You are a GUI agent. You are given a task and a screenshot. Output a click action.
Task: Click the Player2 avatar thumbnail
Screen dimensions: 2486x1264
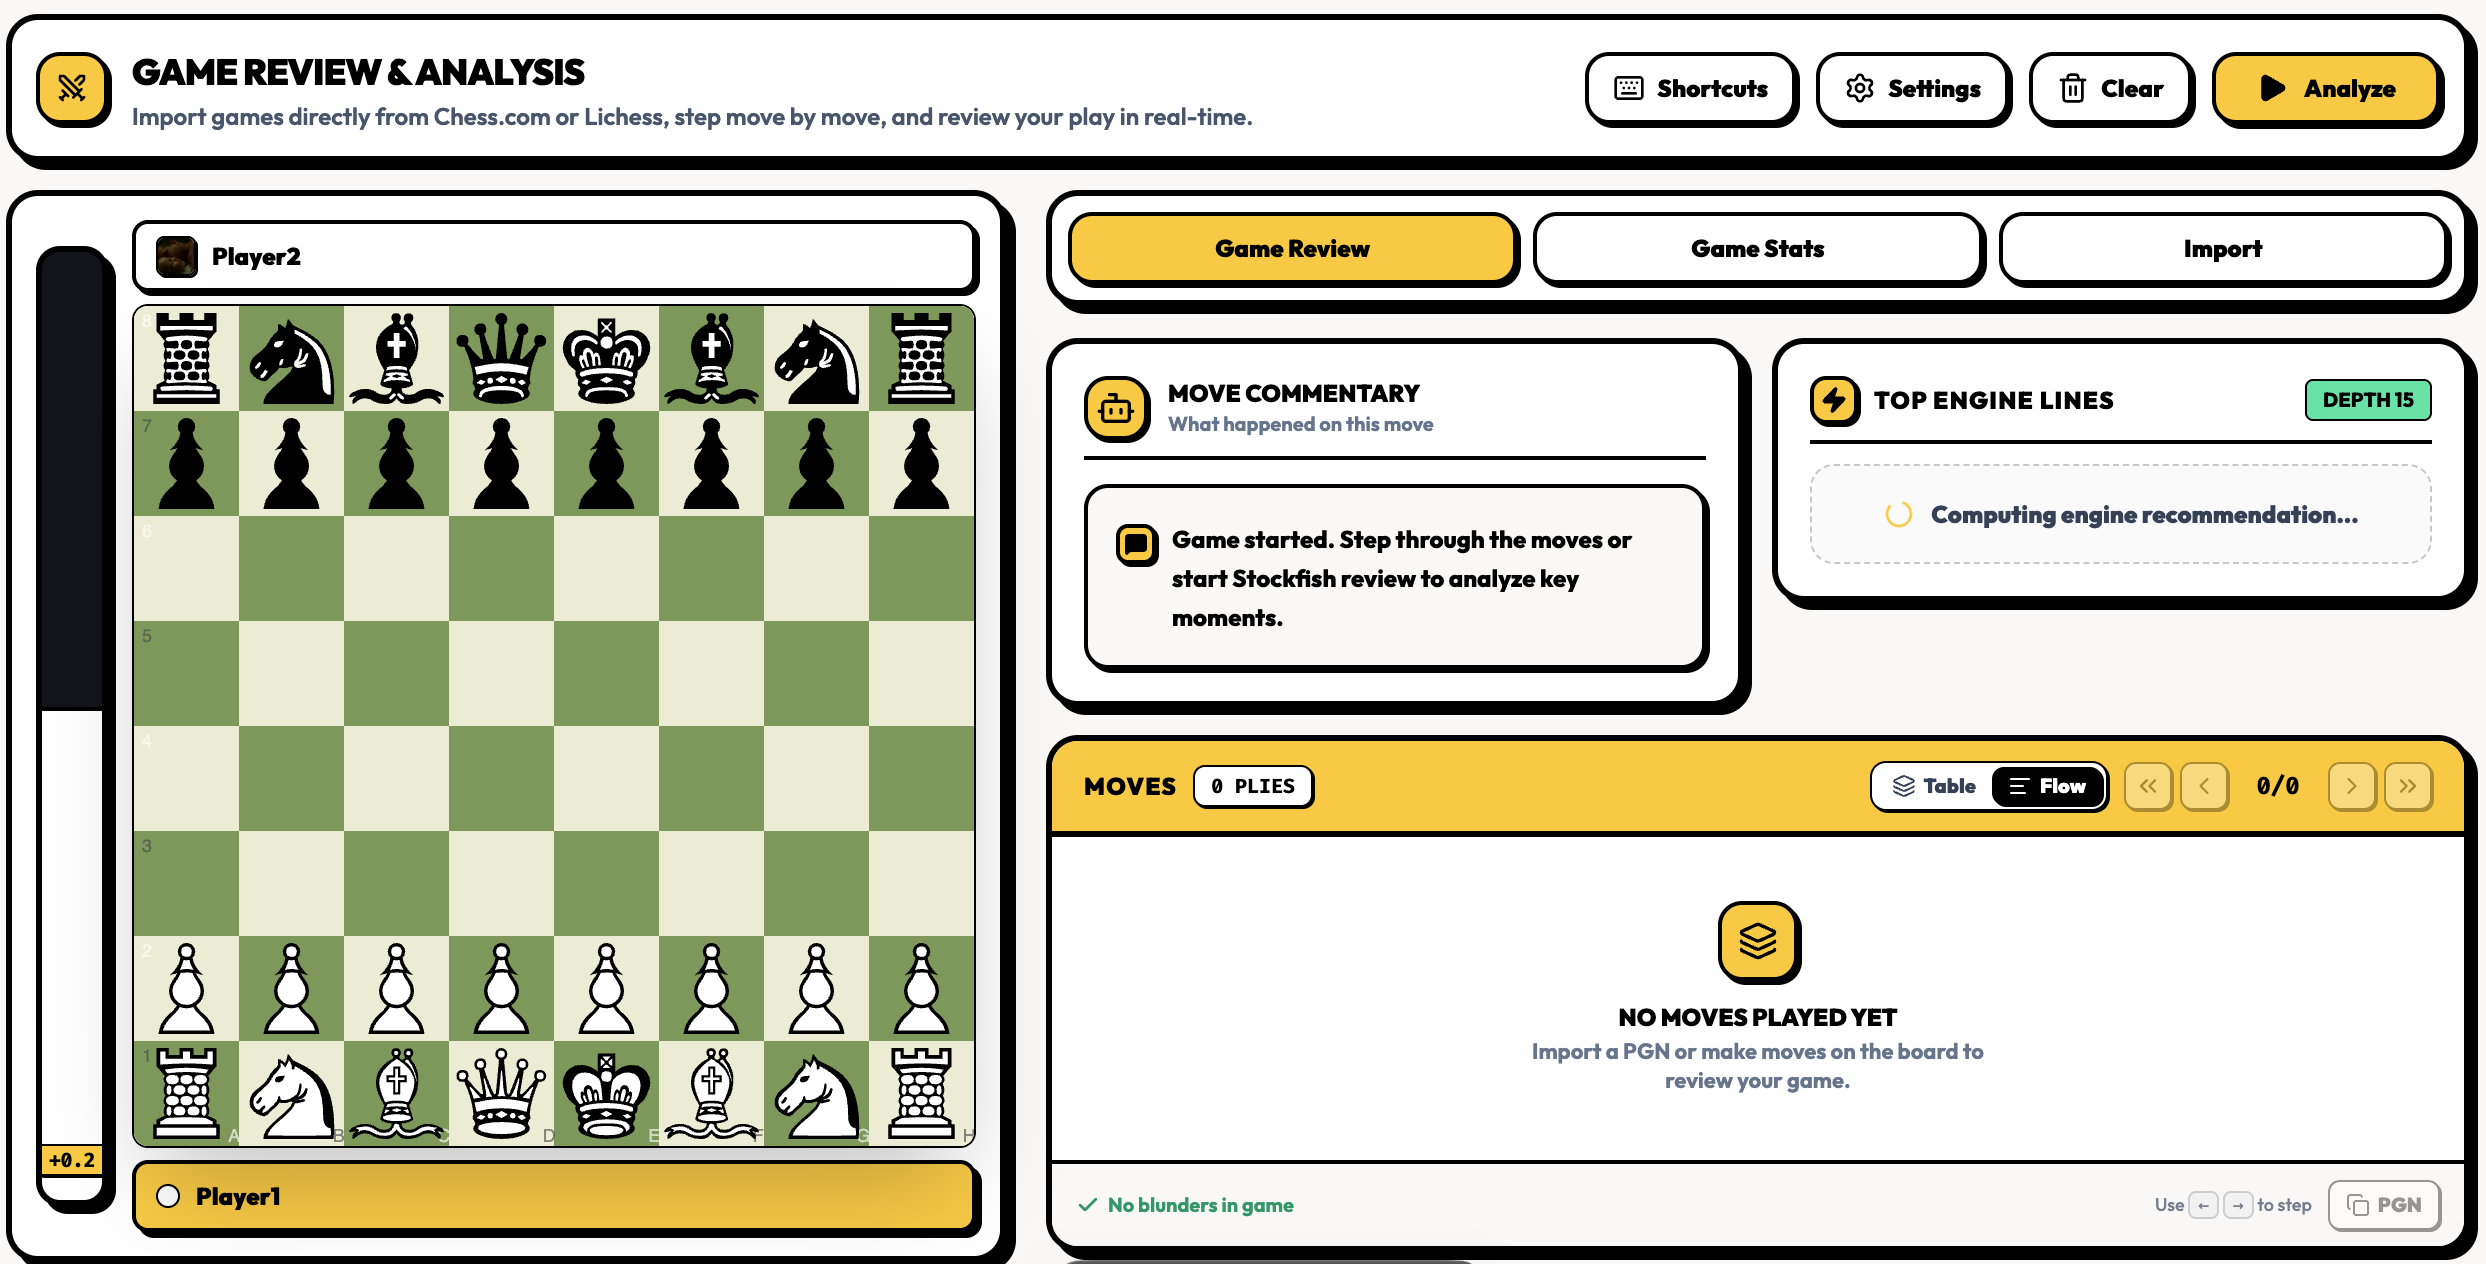177,257
